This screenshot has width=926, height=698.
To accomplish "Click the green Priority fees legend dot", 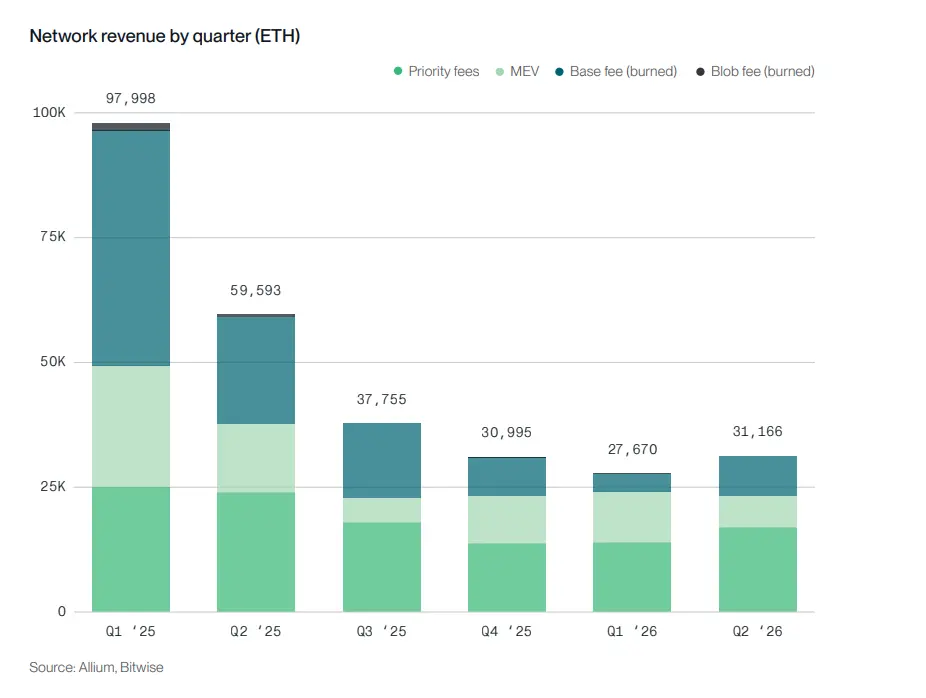I will coord(398,71).
